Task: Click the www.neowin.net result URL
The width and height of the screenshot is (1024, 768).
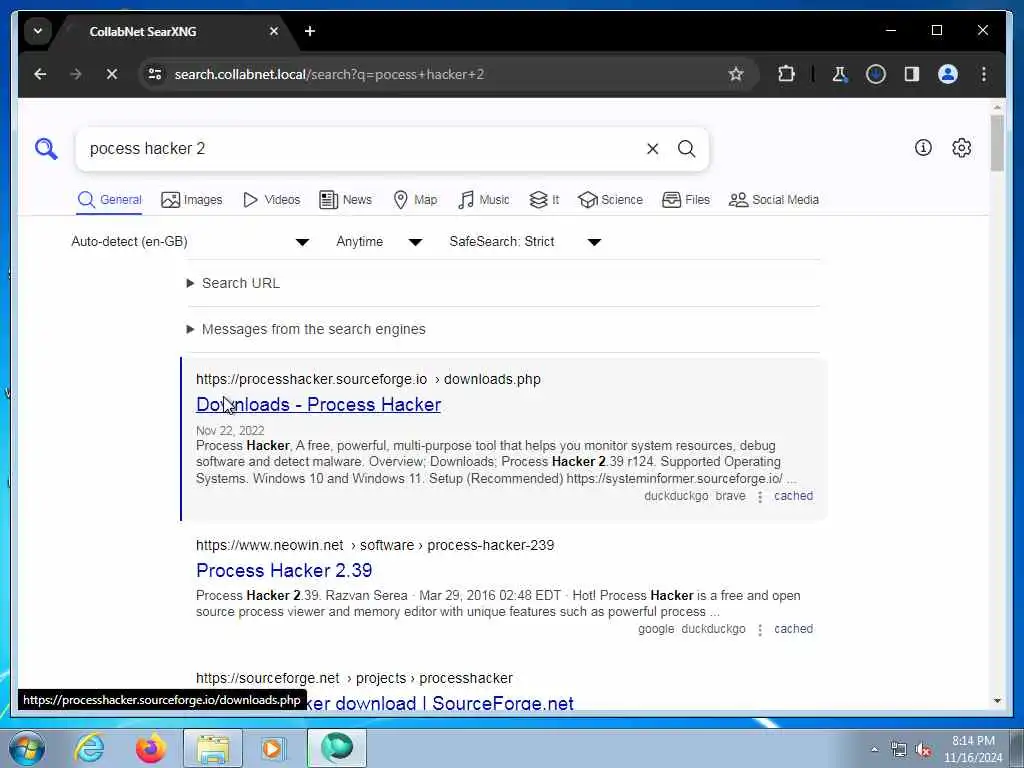Action: point(375,545)
